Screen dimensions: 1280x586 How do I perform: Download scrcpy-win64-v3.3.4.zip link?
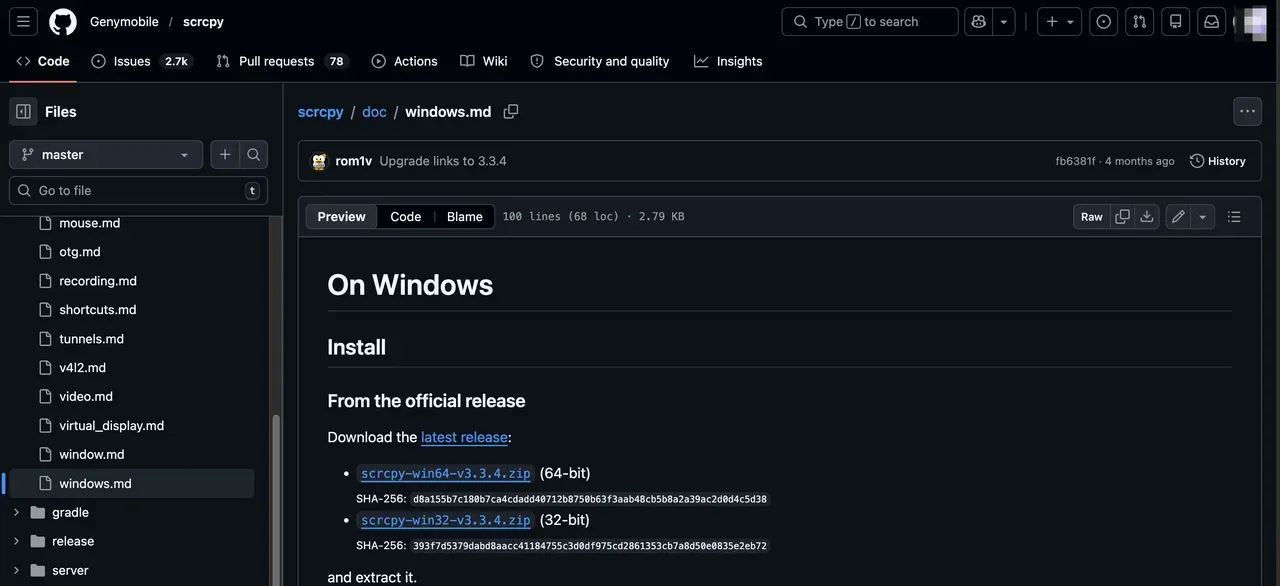(x=446, y=473)
